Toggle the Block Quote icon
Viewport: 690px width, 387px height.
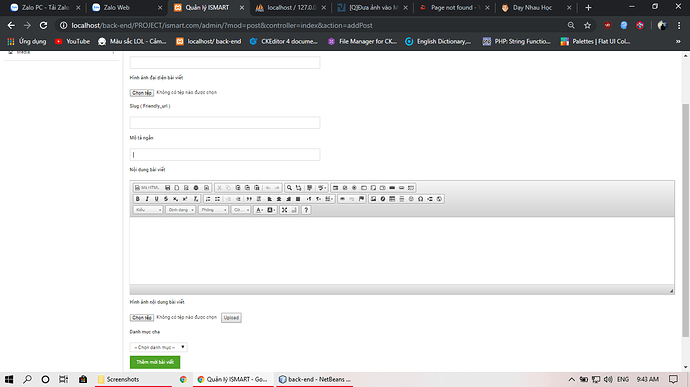coord(249,199)
